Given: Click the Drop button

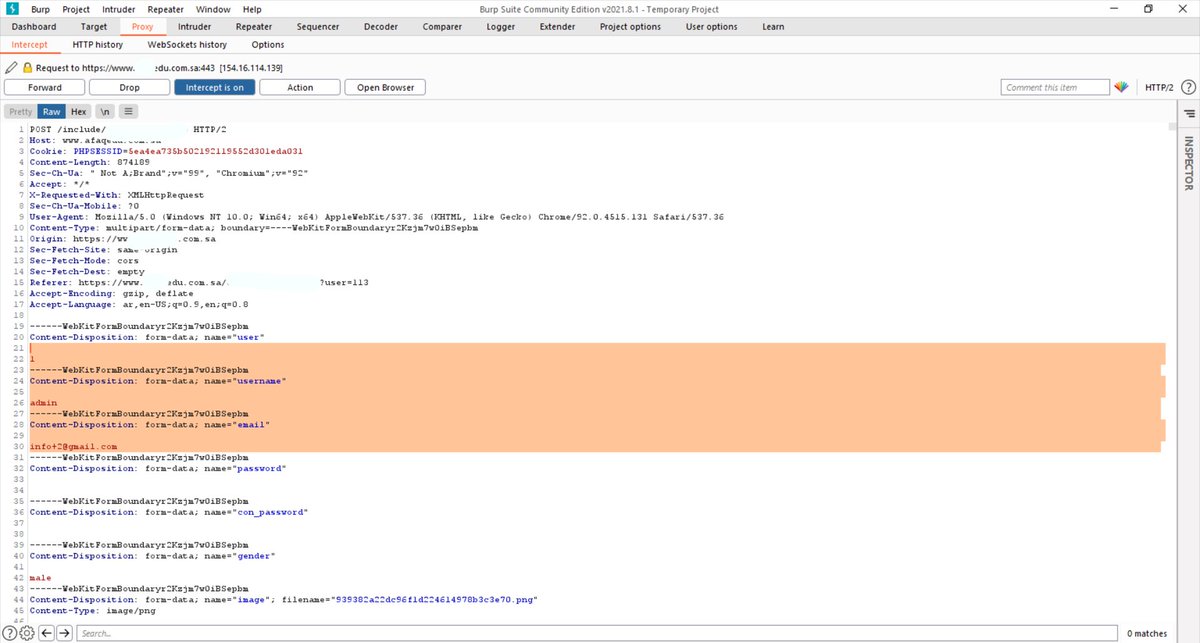Looking at the screenshot, I should 130,87.
